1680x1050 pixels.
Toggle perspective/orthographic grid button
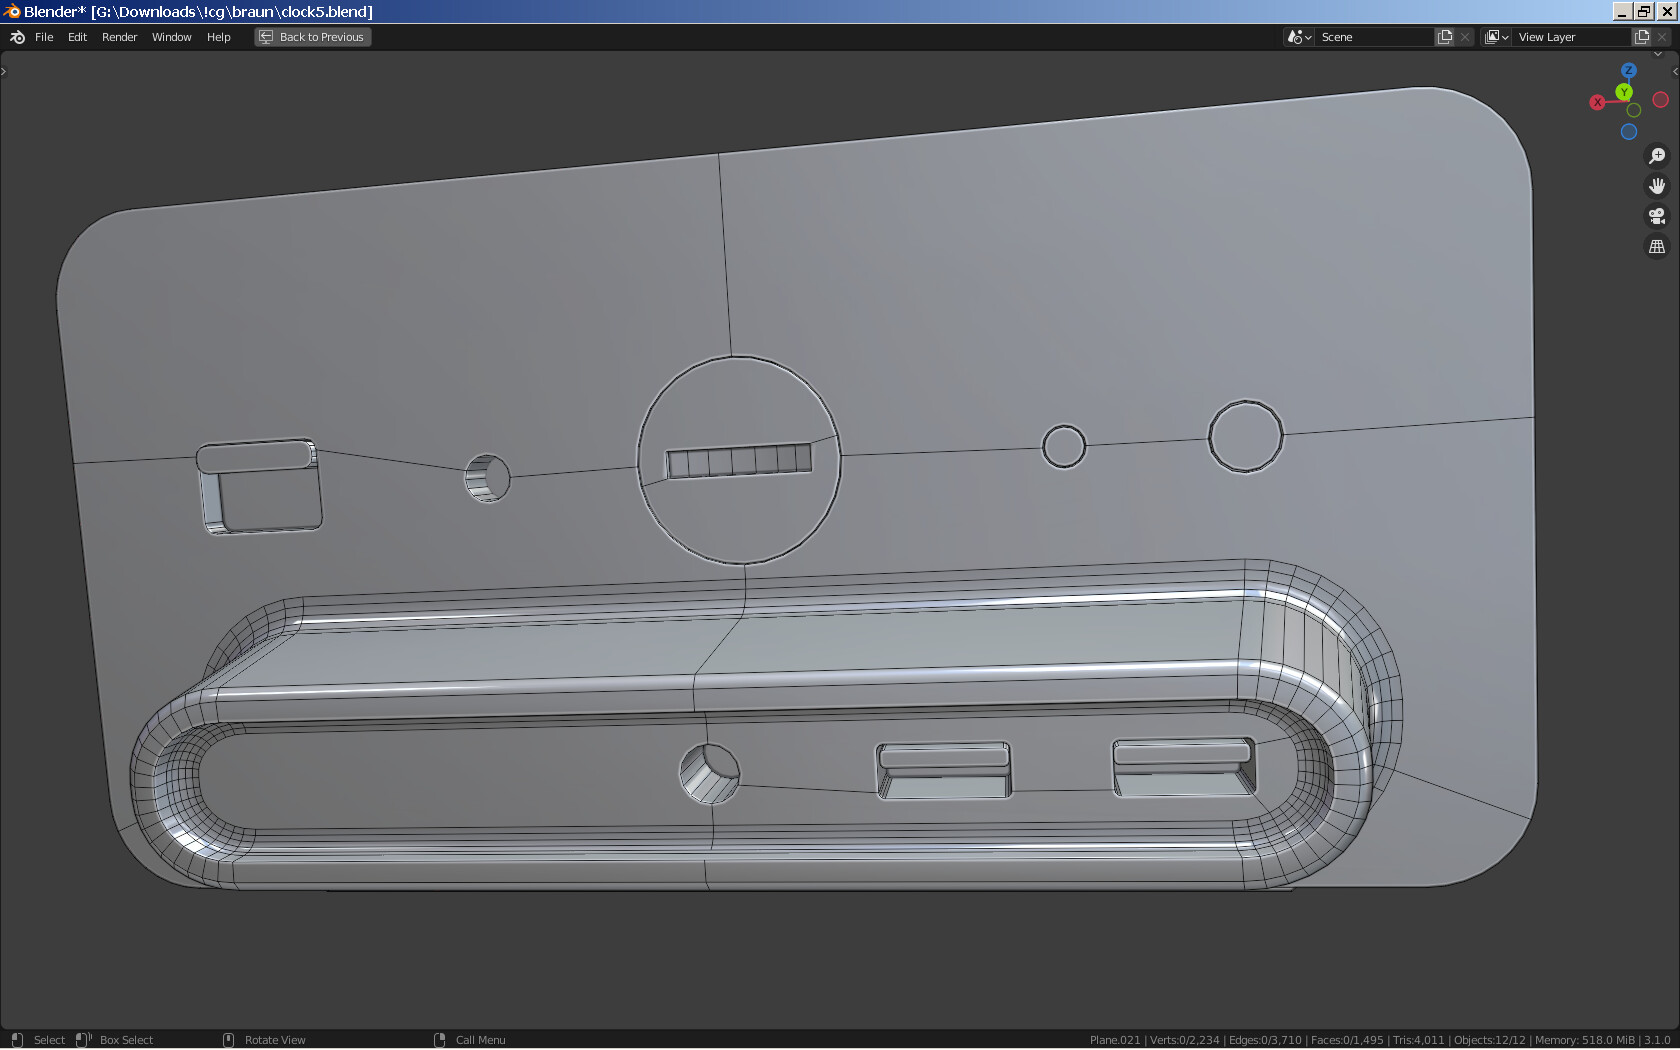(1657, 246)
